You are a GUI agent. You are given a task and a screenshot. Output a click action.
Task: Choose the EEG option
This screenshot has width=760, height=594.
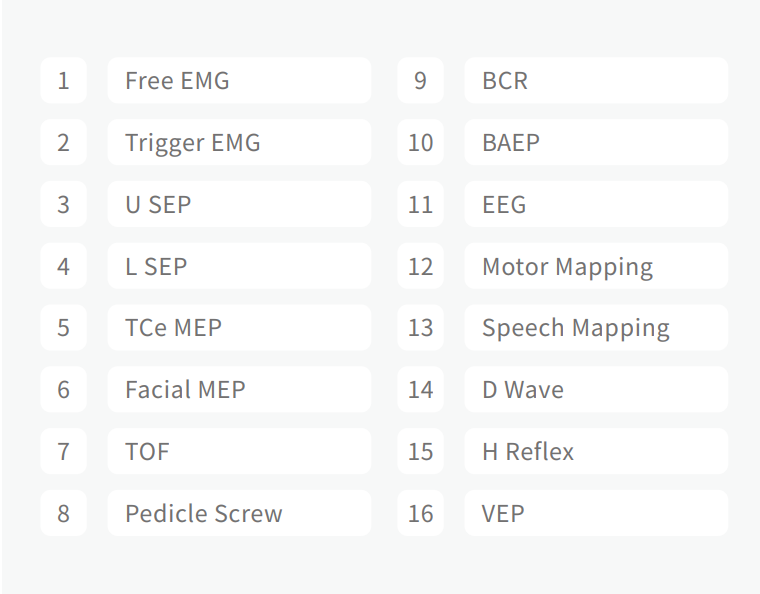595,204
